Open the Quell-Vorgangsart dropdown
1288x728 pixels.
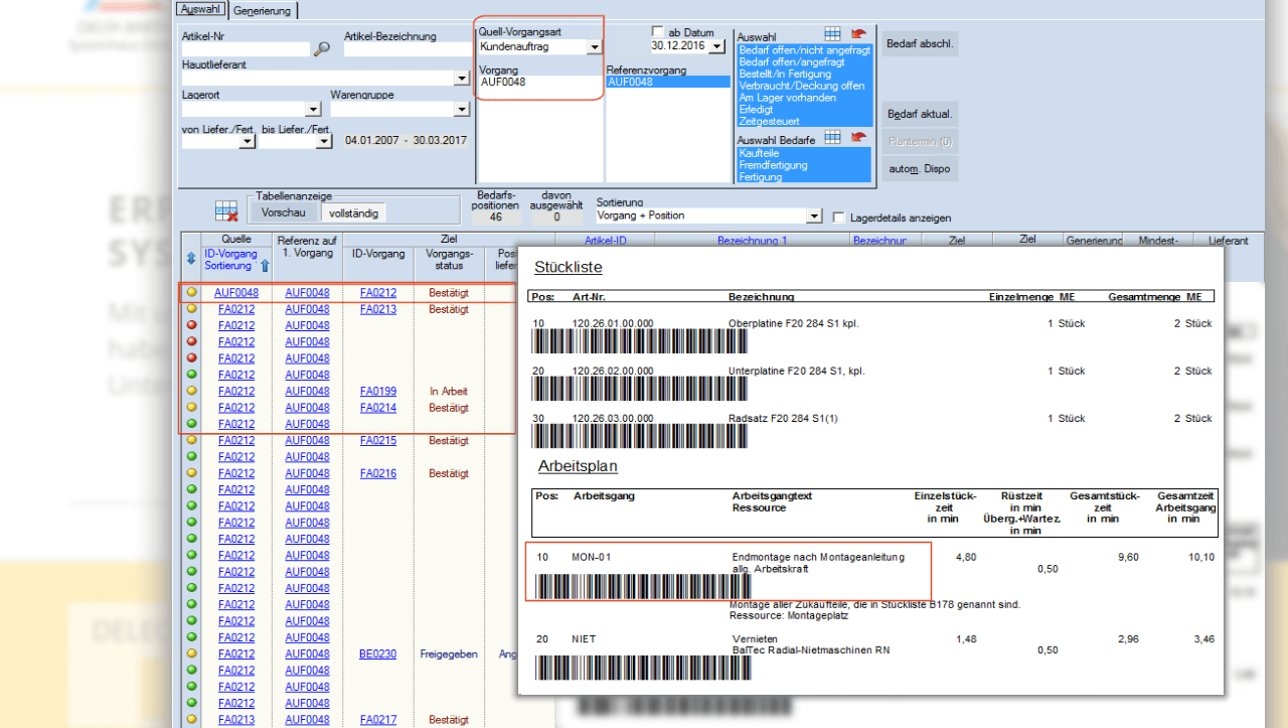pyautogui.click(x=594, y=47)
